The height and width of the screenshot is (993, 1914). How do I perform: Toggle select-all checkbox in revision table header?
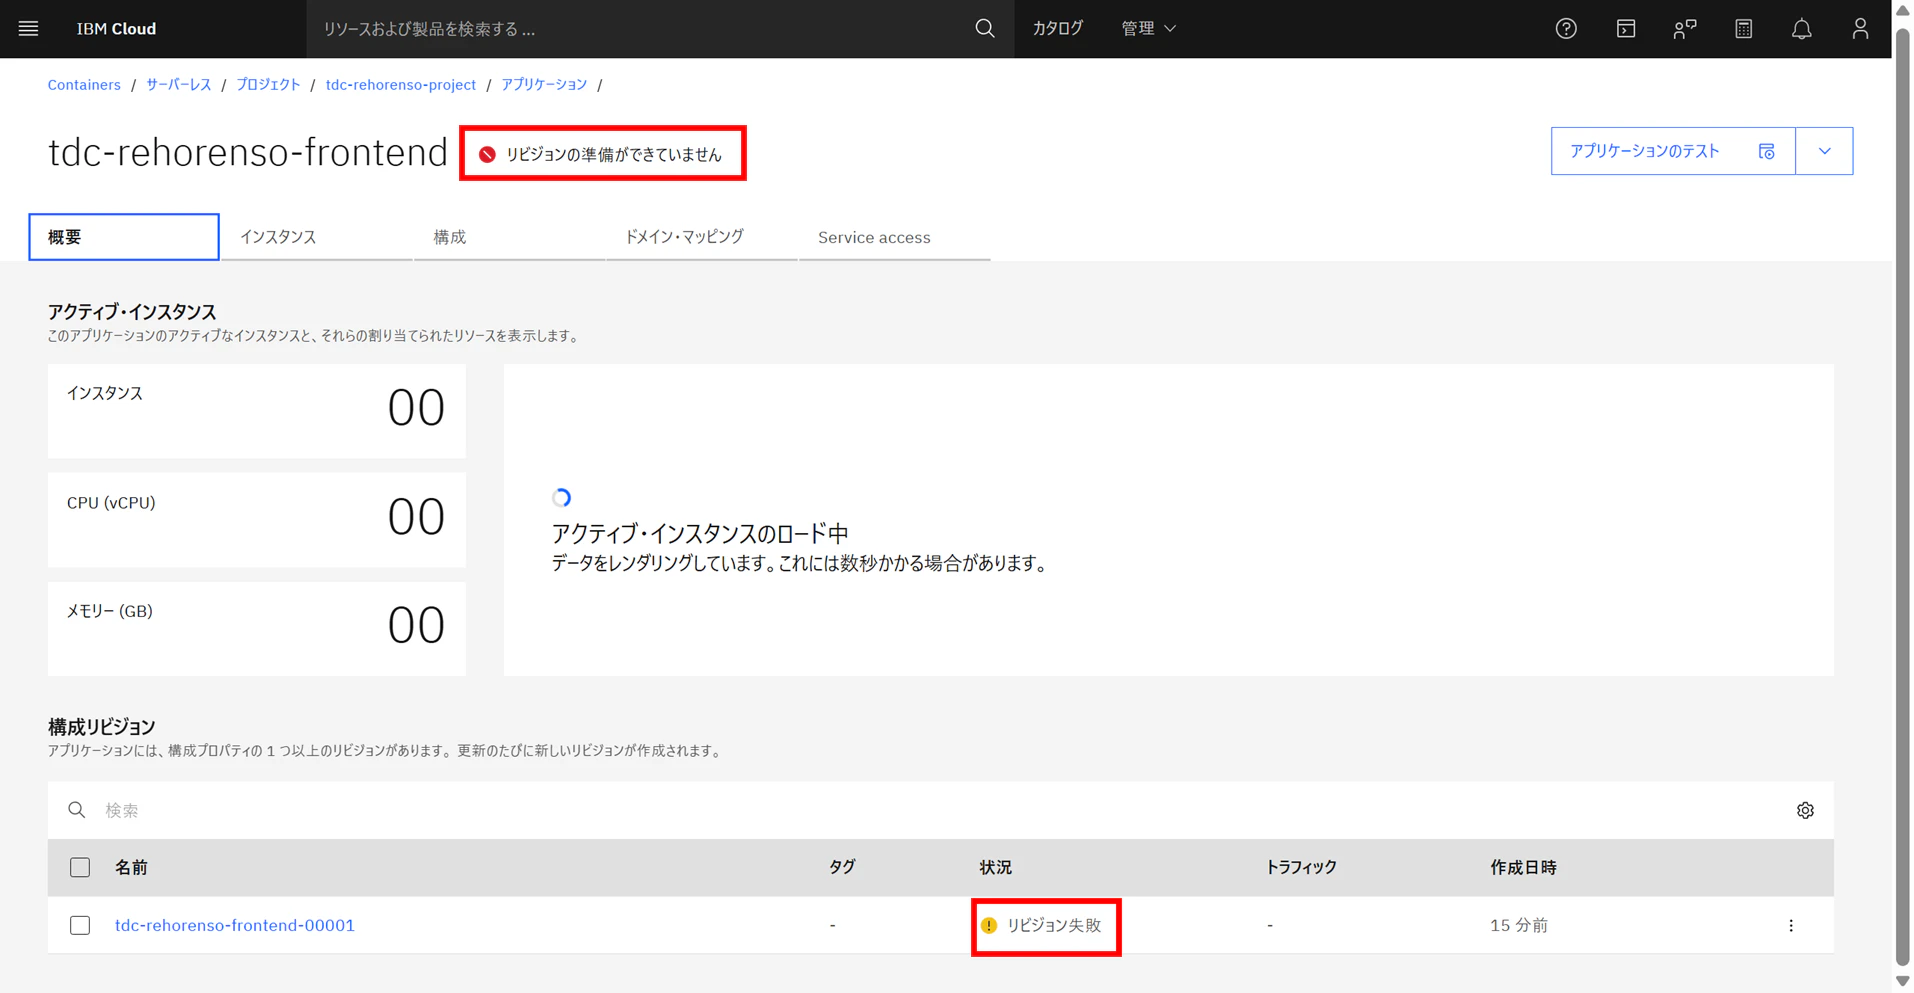pos(80,867)
